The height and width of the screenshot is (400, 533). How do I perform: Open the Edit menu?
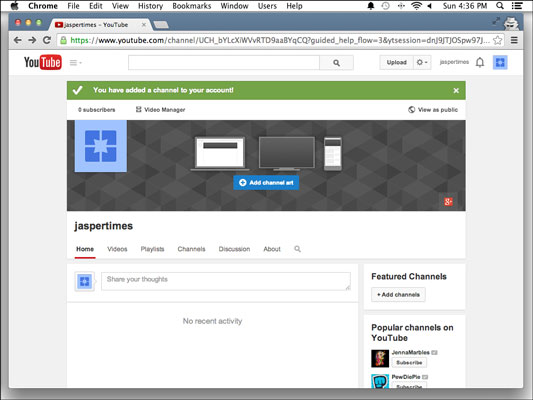click(x=96, y=6)
